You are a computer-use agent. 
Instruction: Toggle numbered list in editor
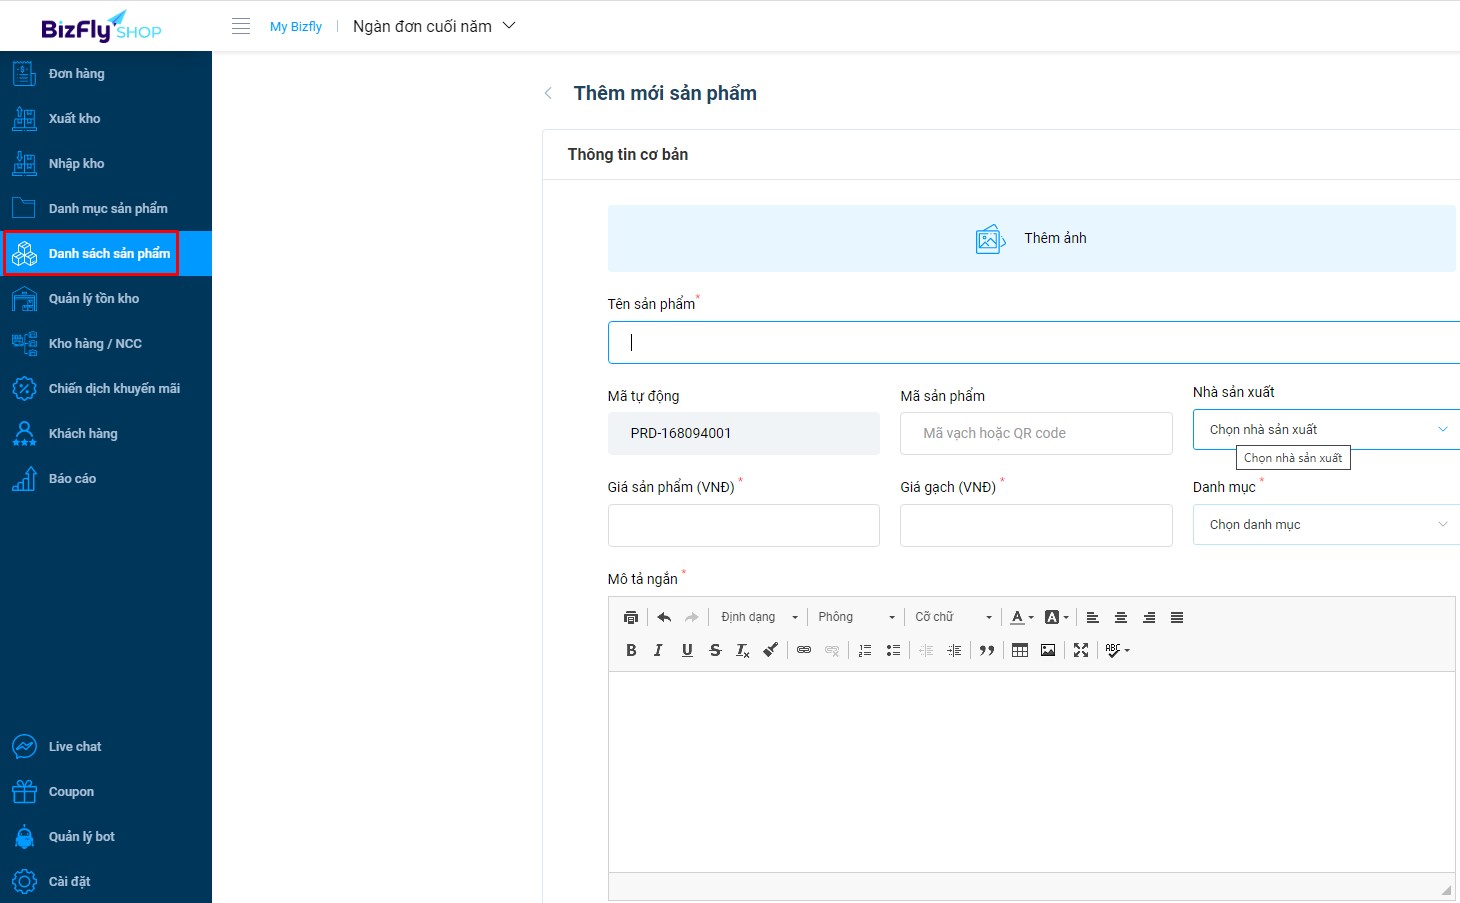(865, 650)
